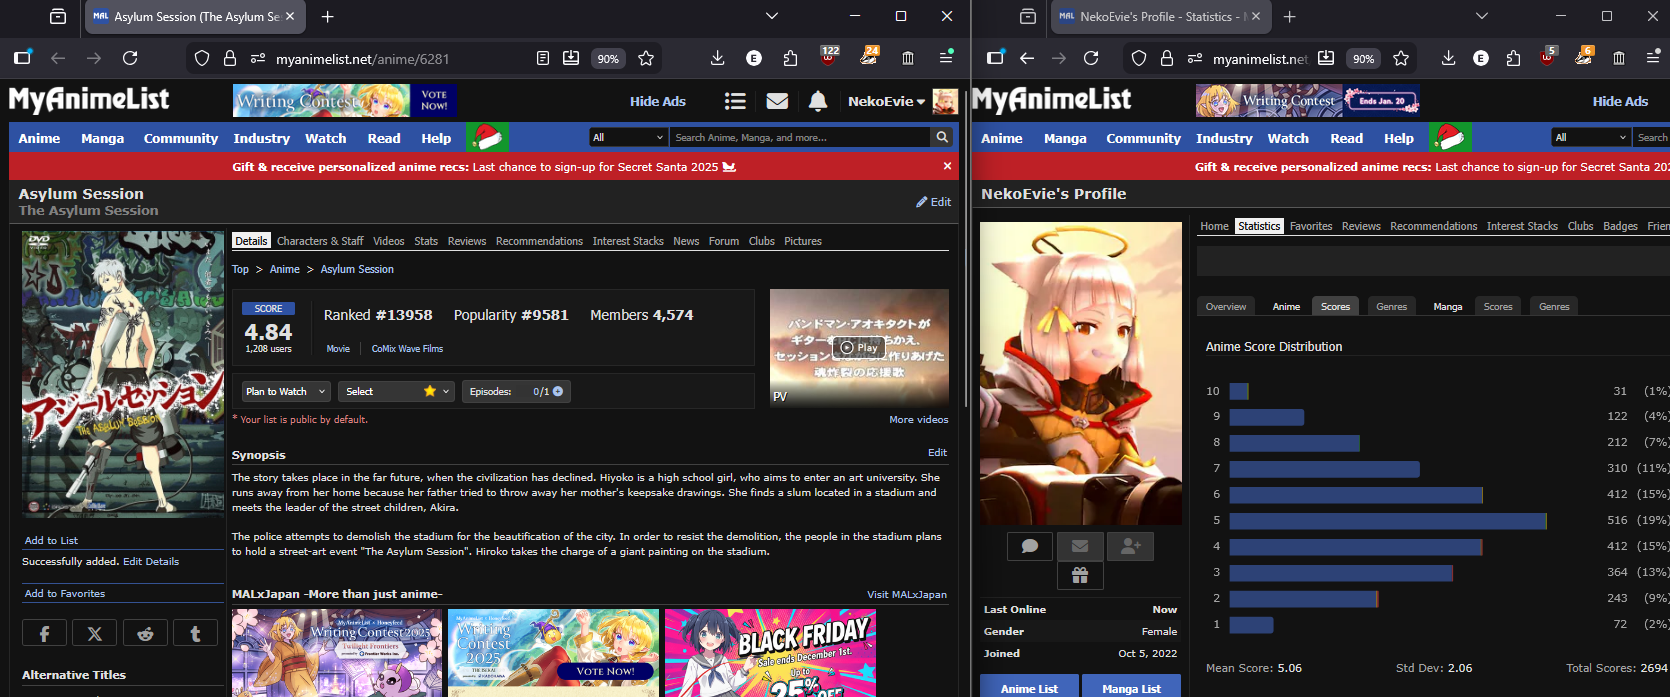List all tabs in the right browser window
This screenshot has width=1670, height=697.
[1482, 16]
